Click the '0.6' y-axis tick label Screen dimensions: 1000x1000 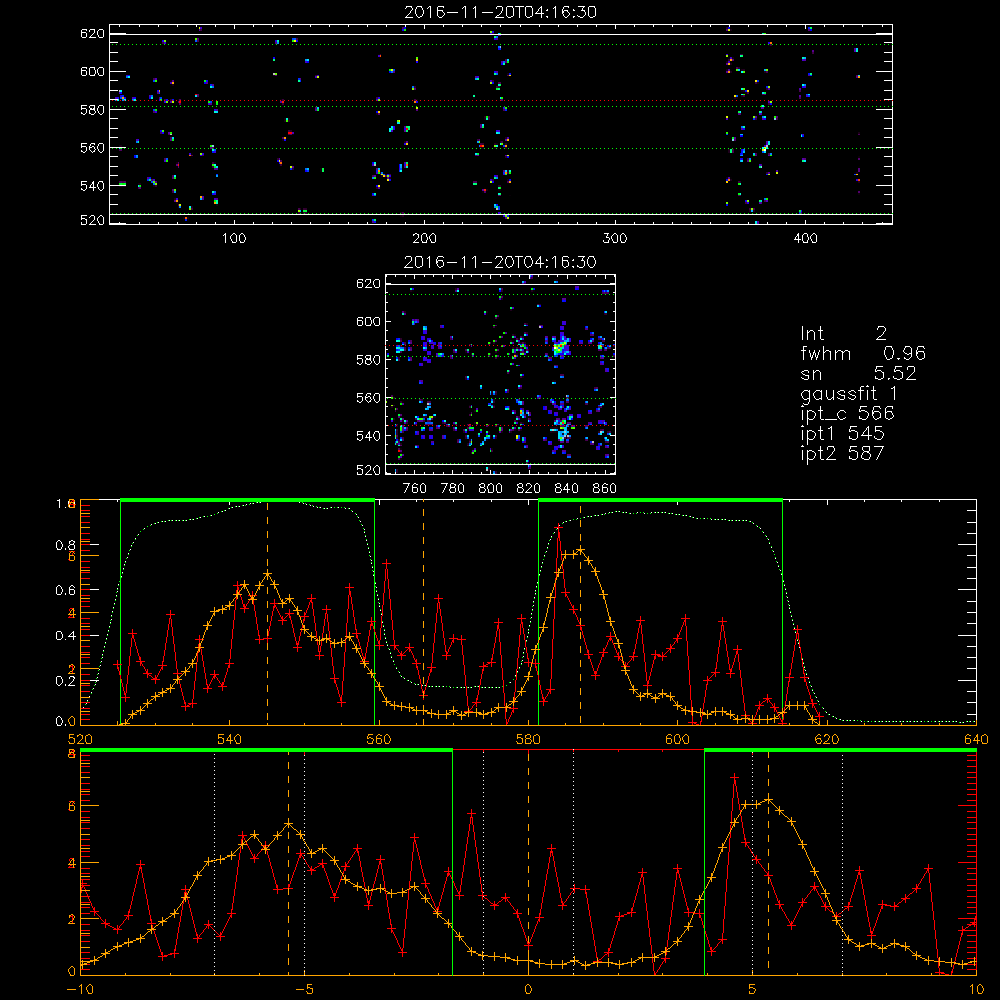[66, 591]
